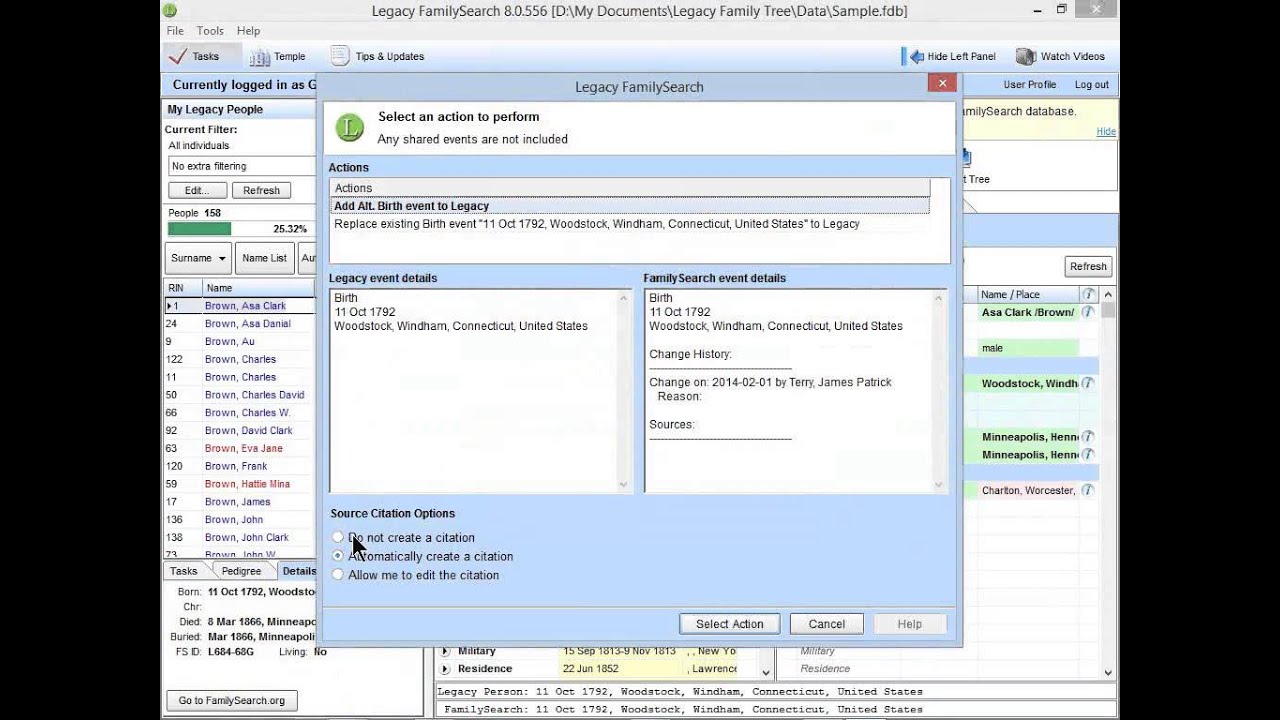Choose 'Replace existing Birth event' action
This screenshot has width=1280, height=720.
[630, 224]
